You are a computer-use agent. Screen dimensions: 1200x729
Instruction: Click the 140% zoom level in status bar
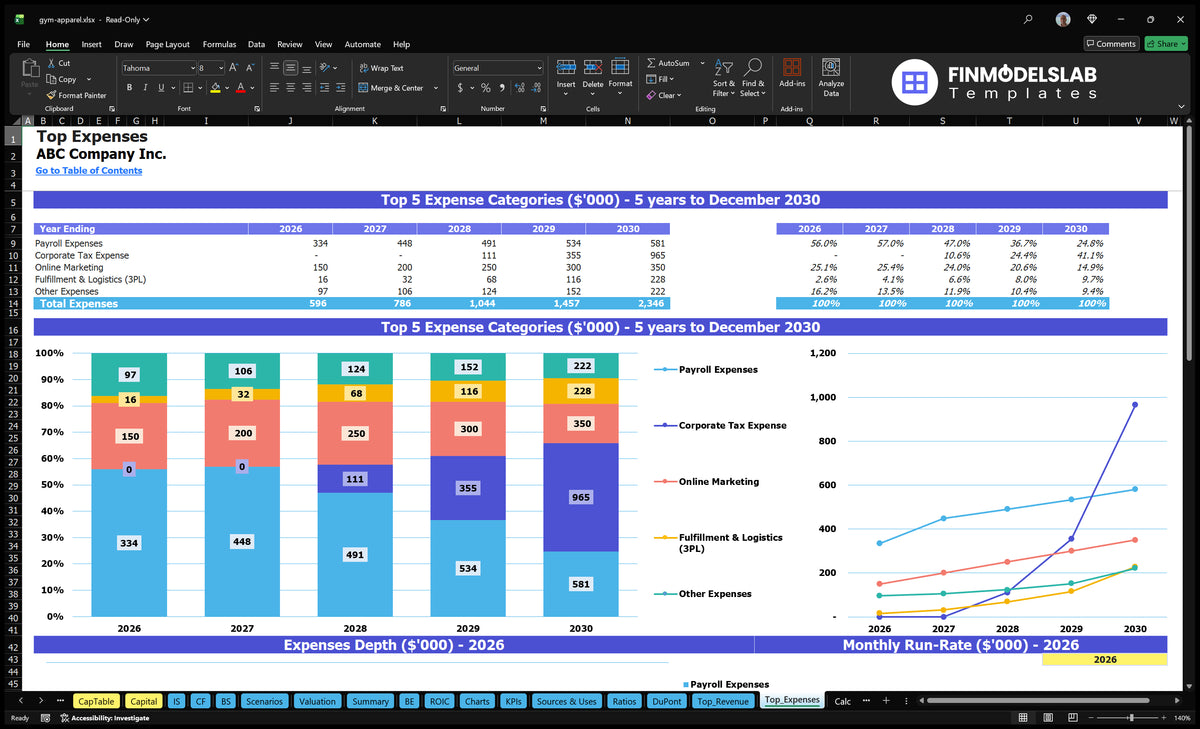(1184, 718)
